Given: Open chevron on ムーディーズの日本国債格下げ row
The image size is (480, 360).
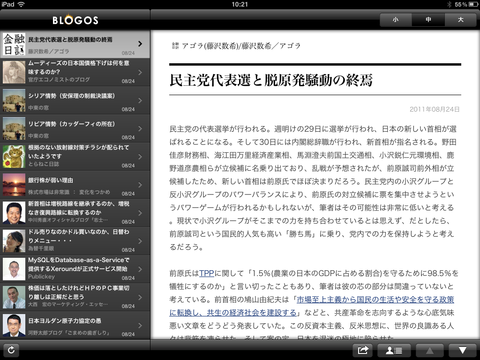Looking at the screenshot, I should click(x=140, y=72).
